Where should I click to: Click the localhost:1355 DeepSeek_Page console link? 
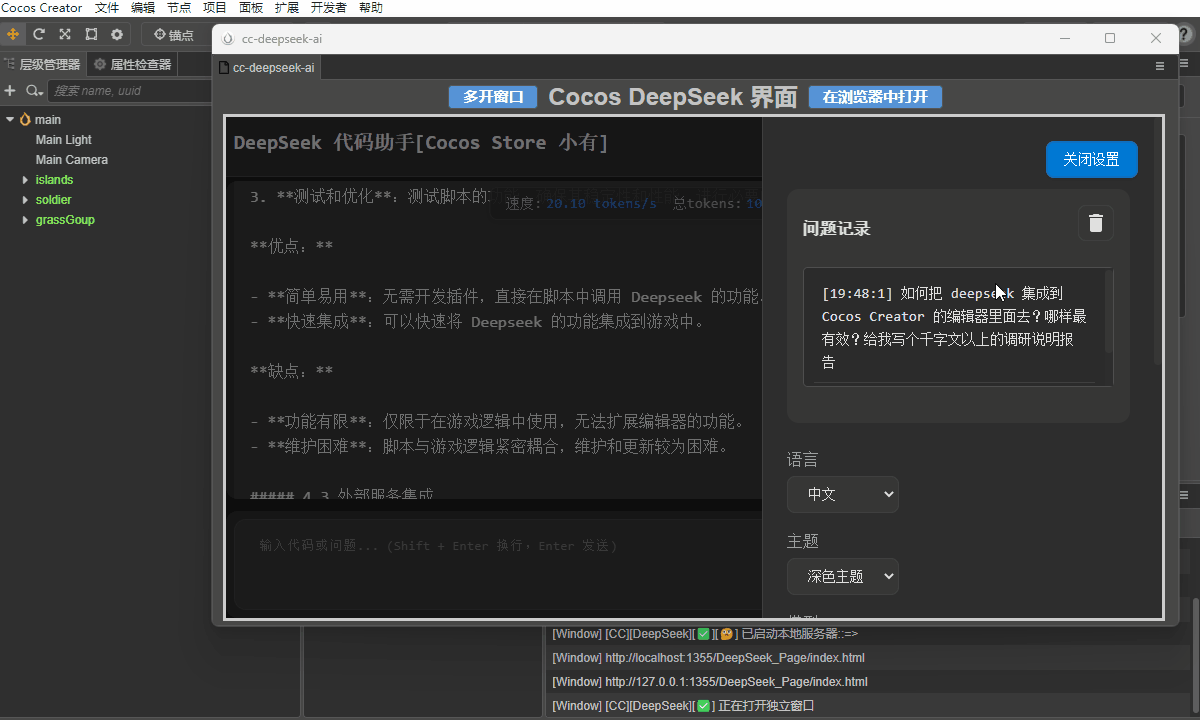click(x=734, y=658)
